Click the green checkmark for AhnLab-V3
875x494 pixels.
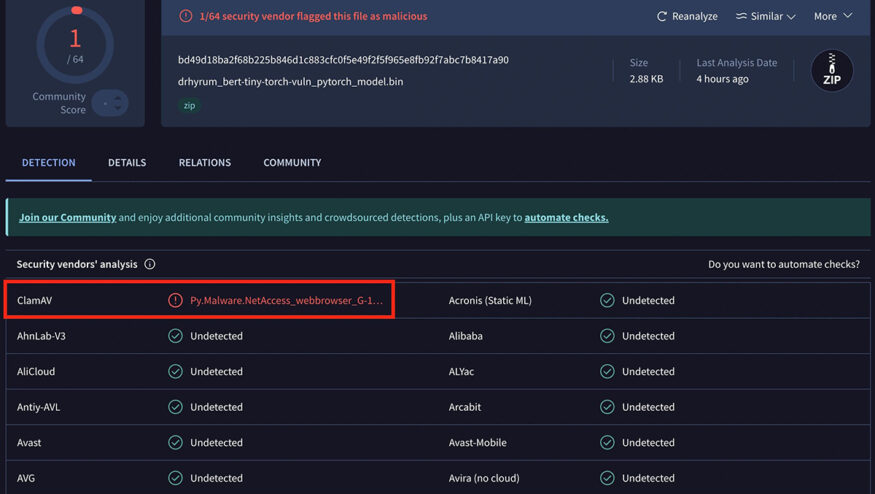175,336
